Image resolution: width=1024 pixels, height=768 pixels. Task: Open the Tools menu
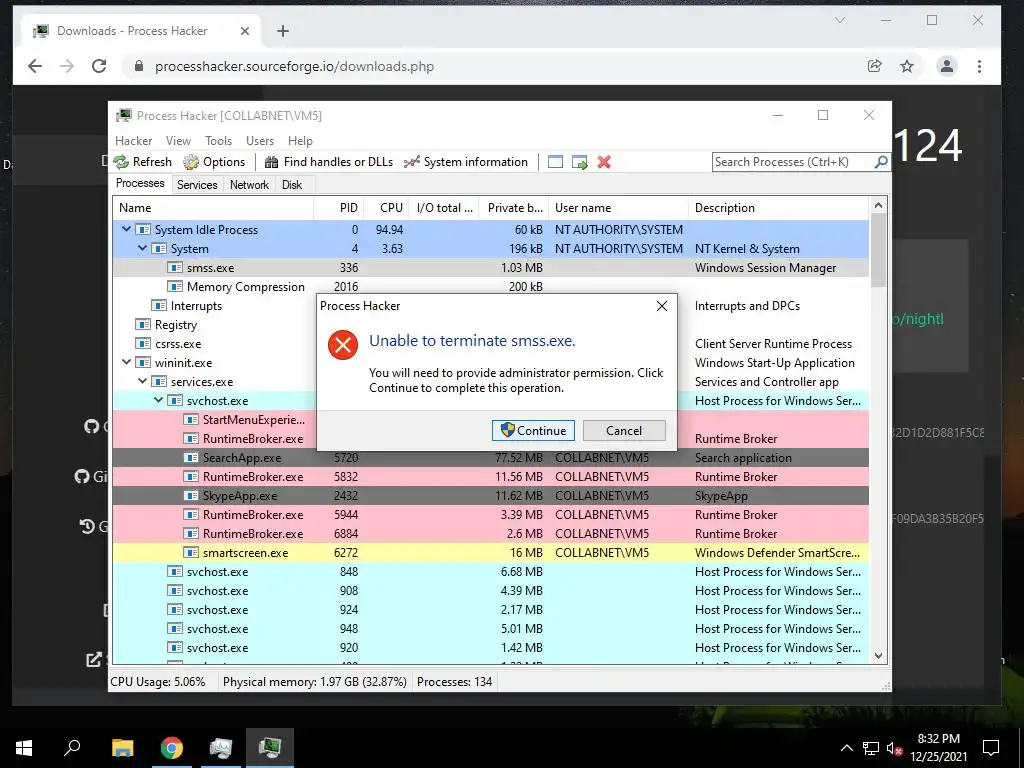click(218, 140)
